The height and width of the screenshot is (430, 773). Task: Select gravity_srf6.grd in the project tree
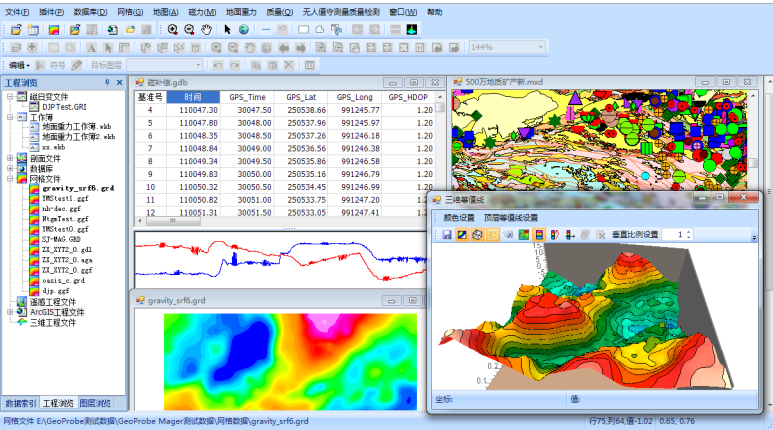pyautogui.click(x=78, y=189)
